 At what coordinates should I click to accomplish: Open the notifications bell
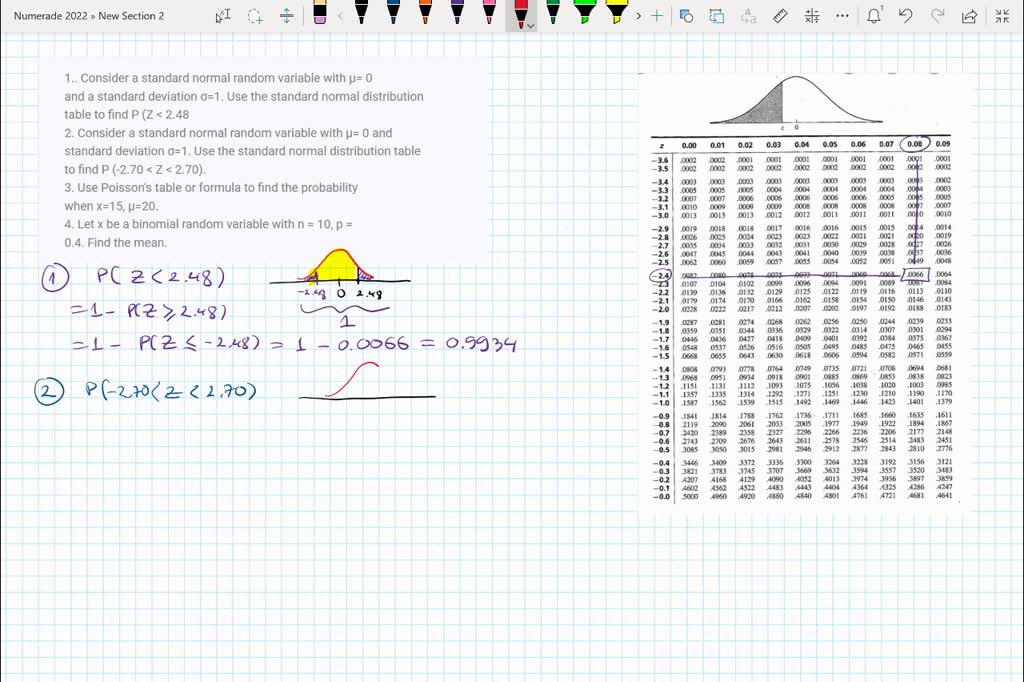pyautogui.click(x=874, y=15)
